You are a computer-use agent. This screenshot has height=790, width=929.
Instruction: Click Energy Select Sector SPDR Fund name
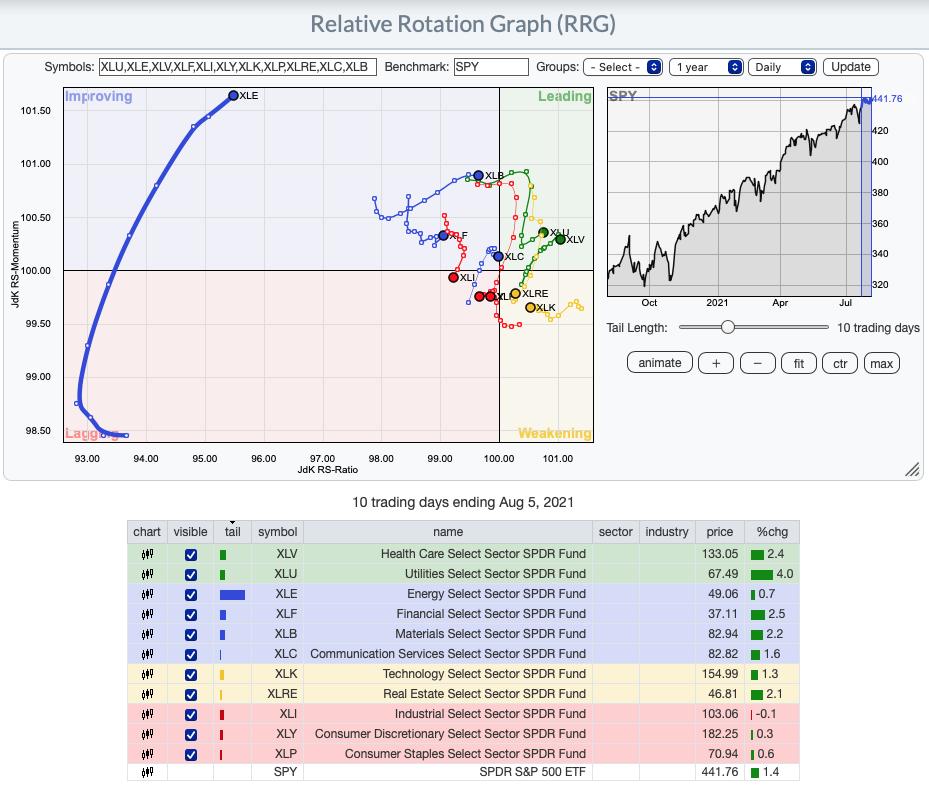[x=496, y=594]
